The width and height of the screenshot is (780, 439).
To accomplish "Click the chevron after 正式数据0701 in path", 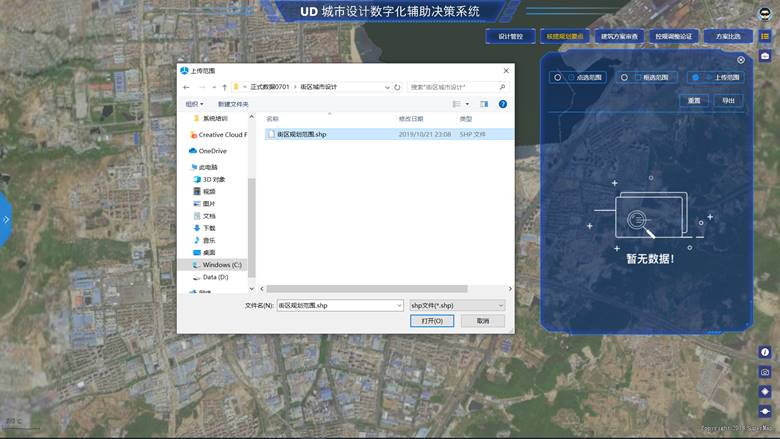I will (295, 87).
